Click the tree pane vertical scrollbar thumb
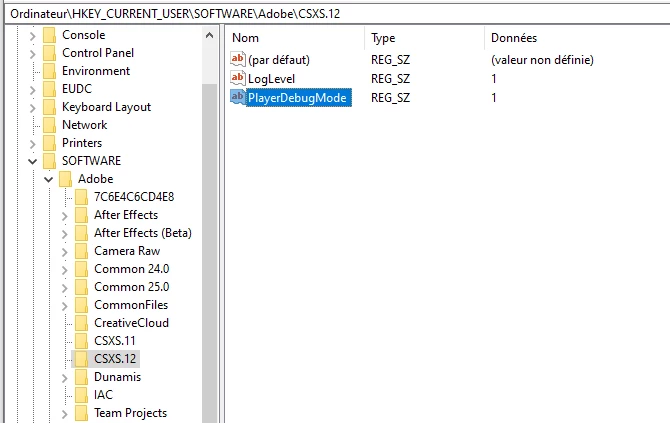The image size is (670, 423). click(209, 252)
